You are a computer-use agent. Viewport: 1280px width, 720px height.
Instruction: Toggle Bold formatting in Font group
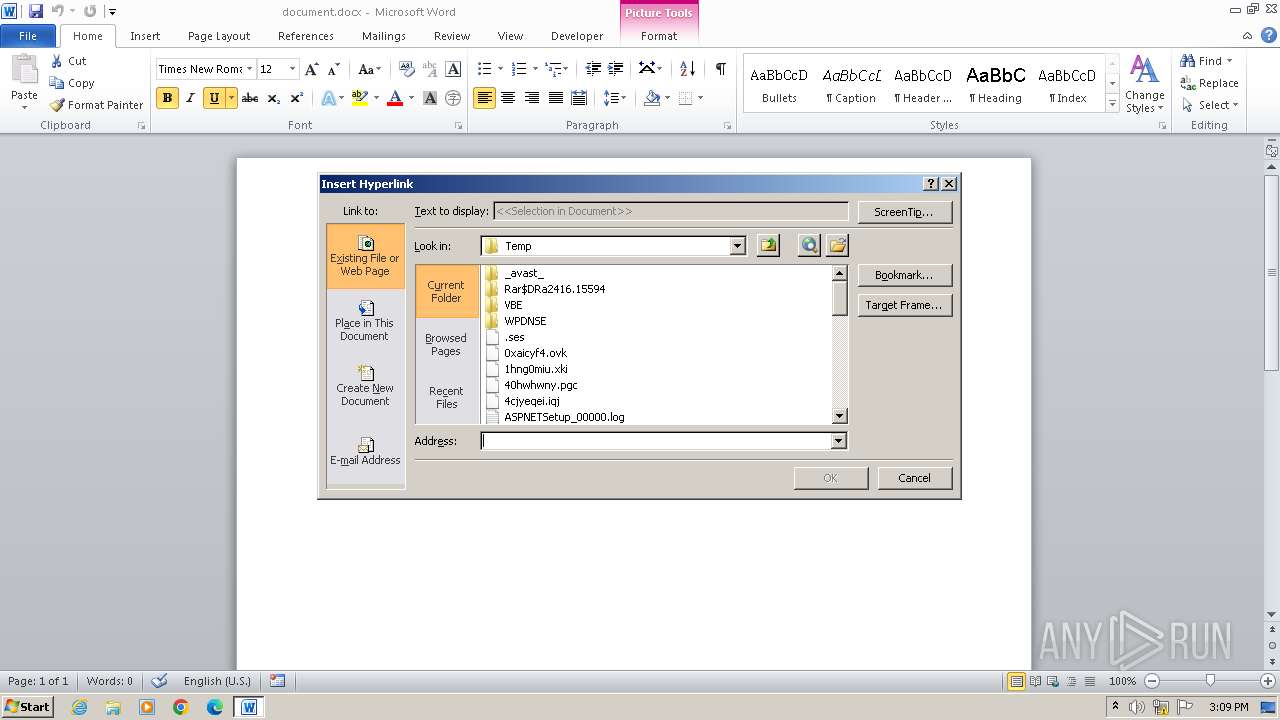point(167,98)
